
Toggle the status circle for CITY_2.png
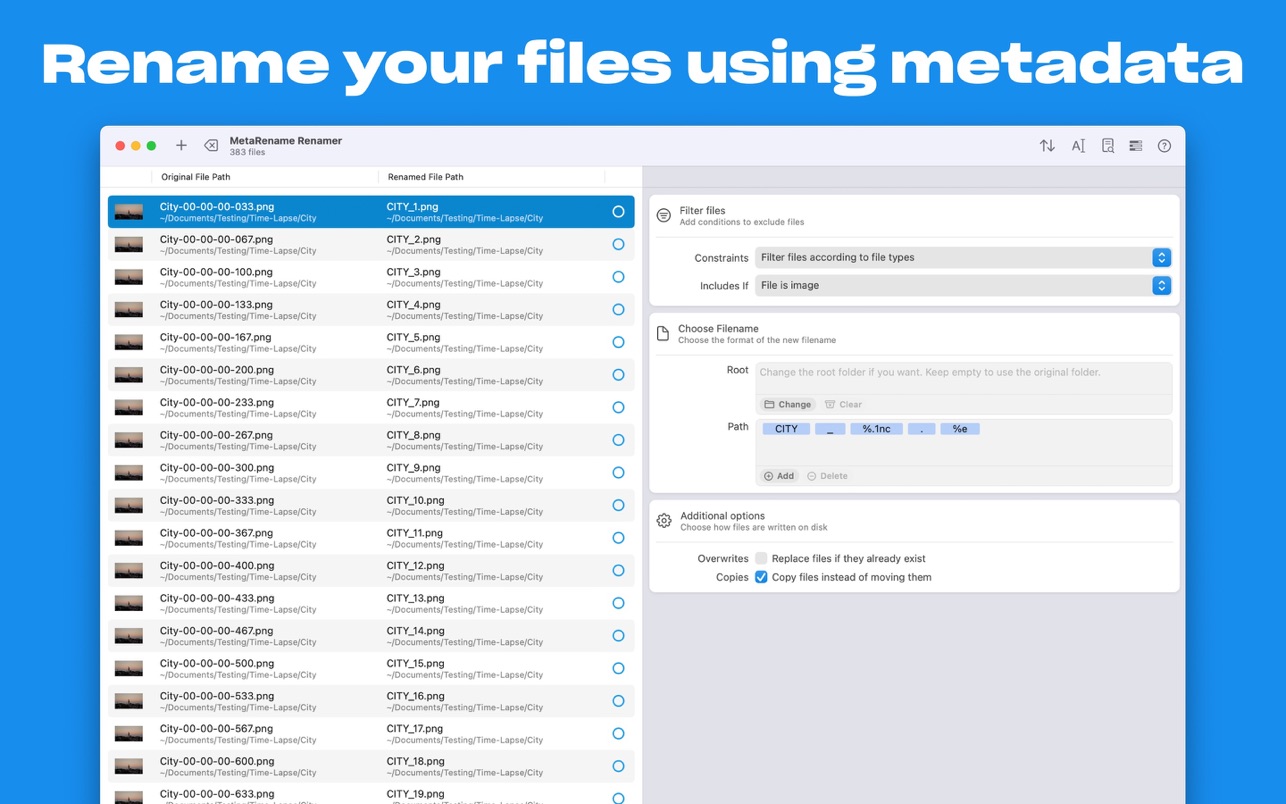[618, 244]
